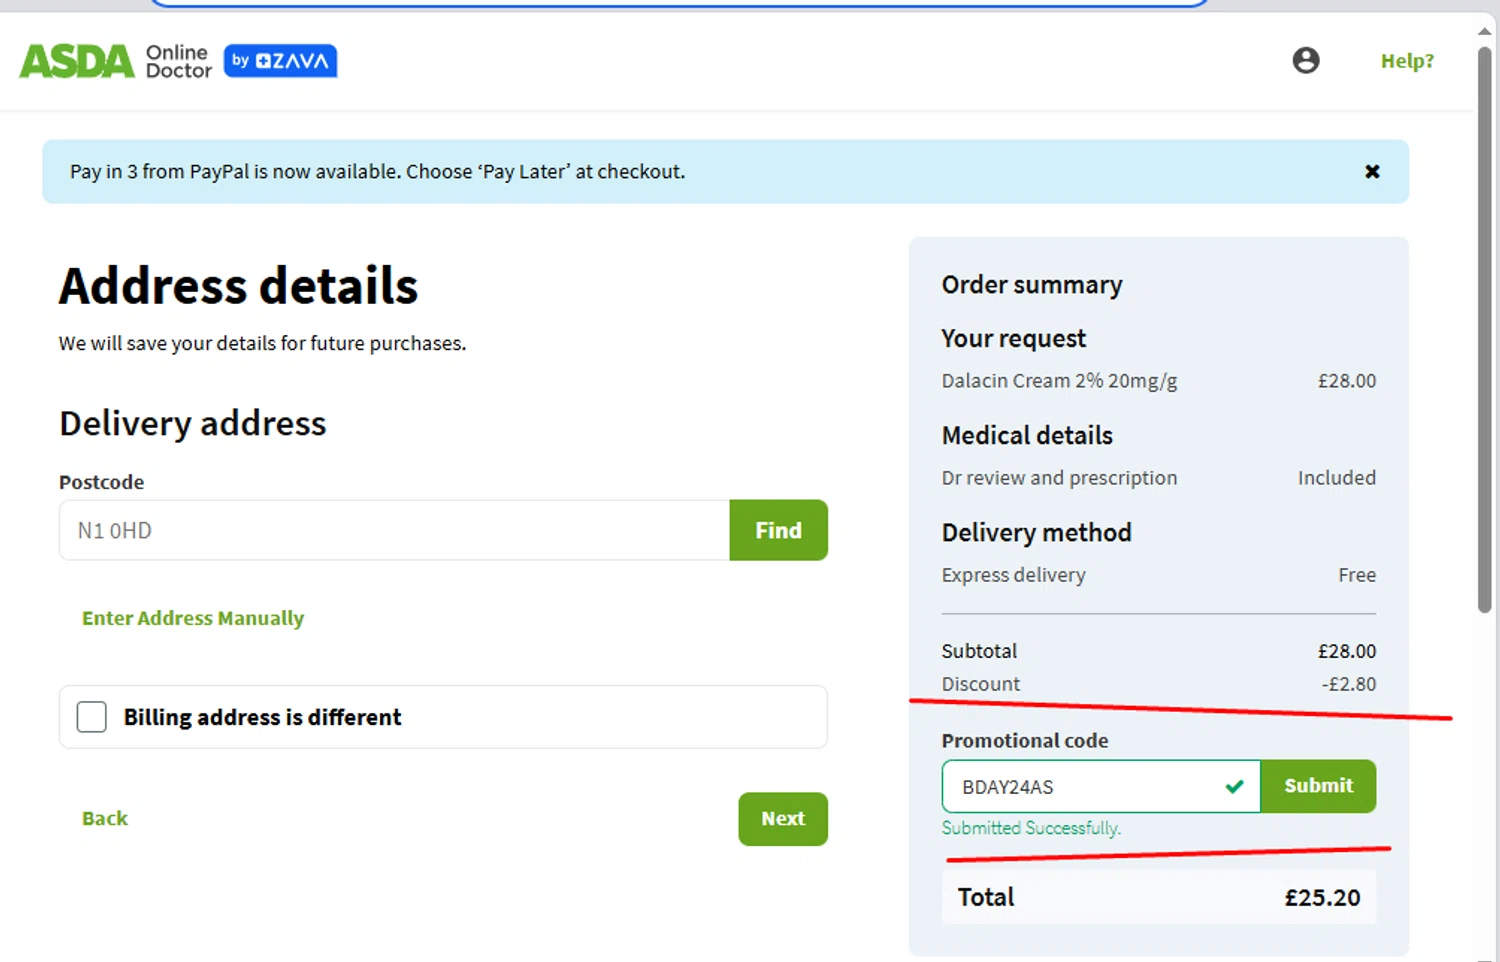Image resolution: width=1500 pixels, height=962 pixels.
Task: Open the user account profile icon
Action: [x=1306, y=61]
